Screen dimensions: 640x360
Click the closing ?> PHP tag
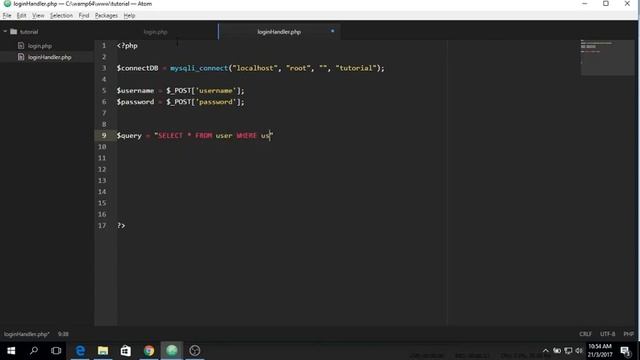click(x=121, y=225)
